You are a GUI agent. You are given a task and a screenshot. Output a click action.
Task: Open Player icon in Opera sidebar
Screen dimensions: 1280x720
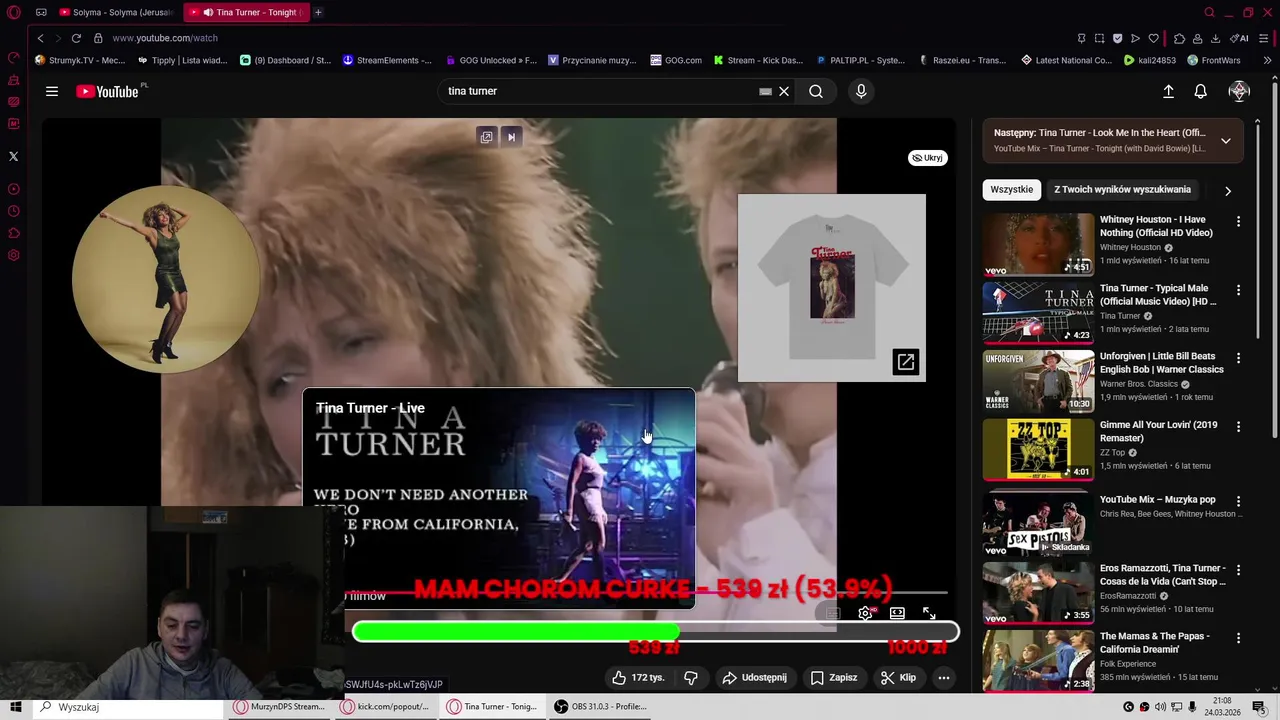(x=13, y=189)
